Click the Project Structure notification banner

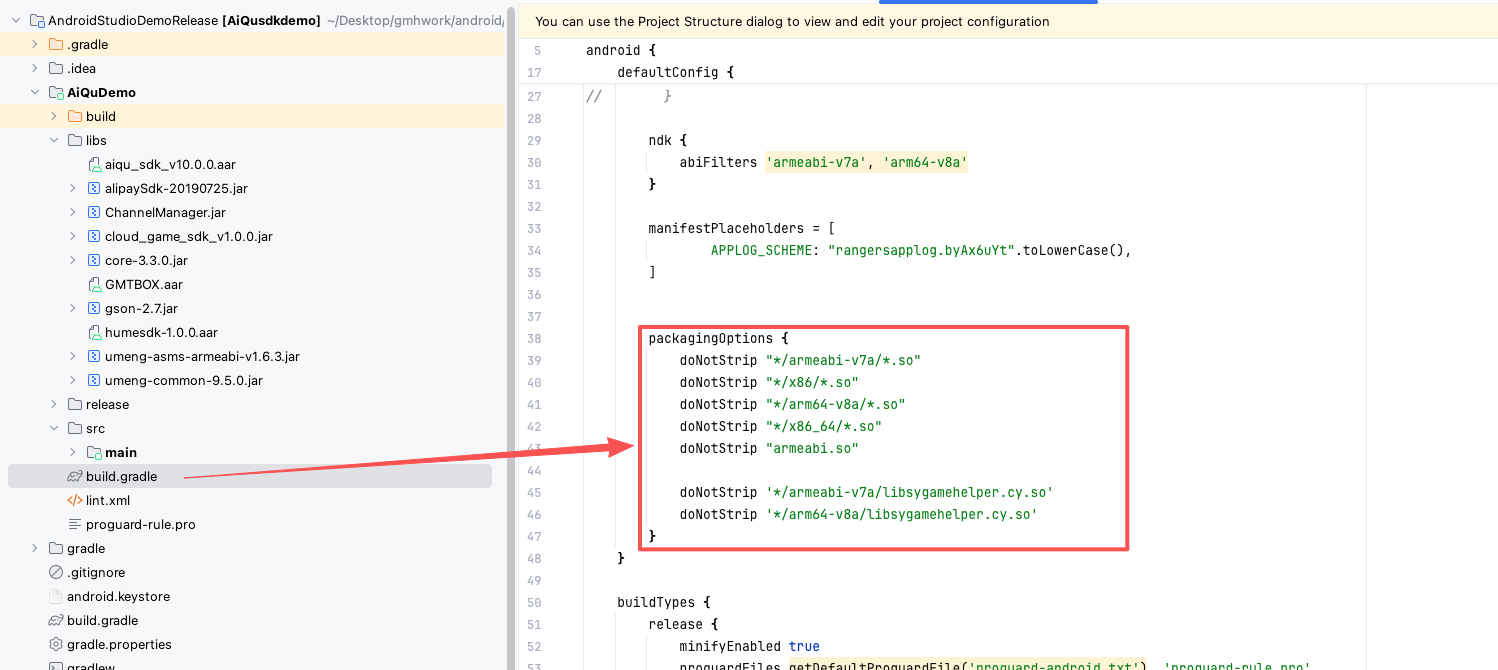[792, 21]
